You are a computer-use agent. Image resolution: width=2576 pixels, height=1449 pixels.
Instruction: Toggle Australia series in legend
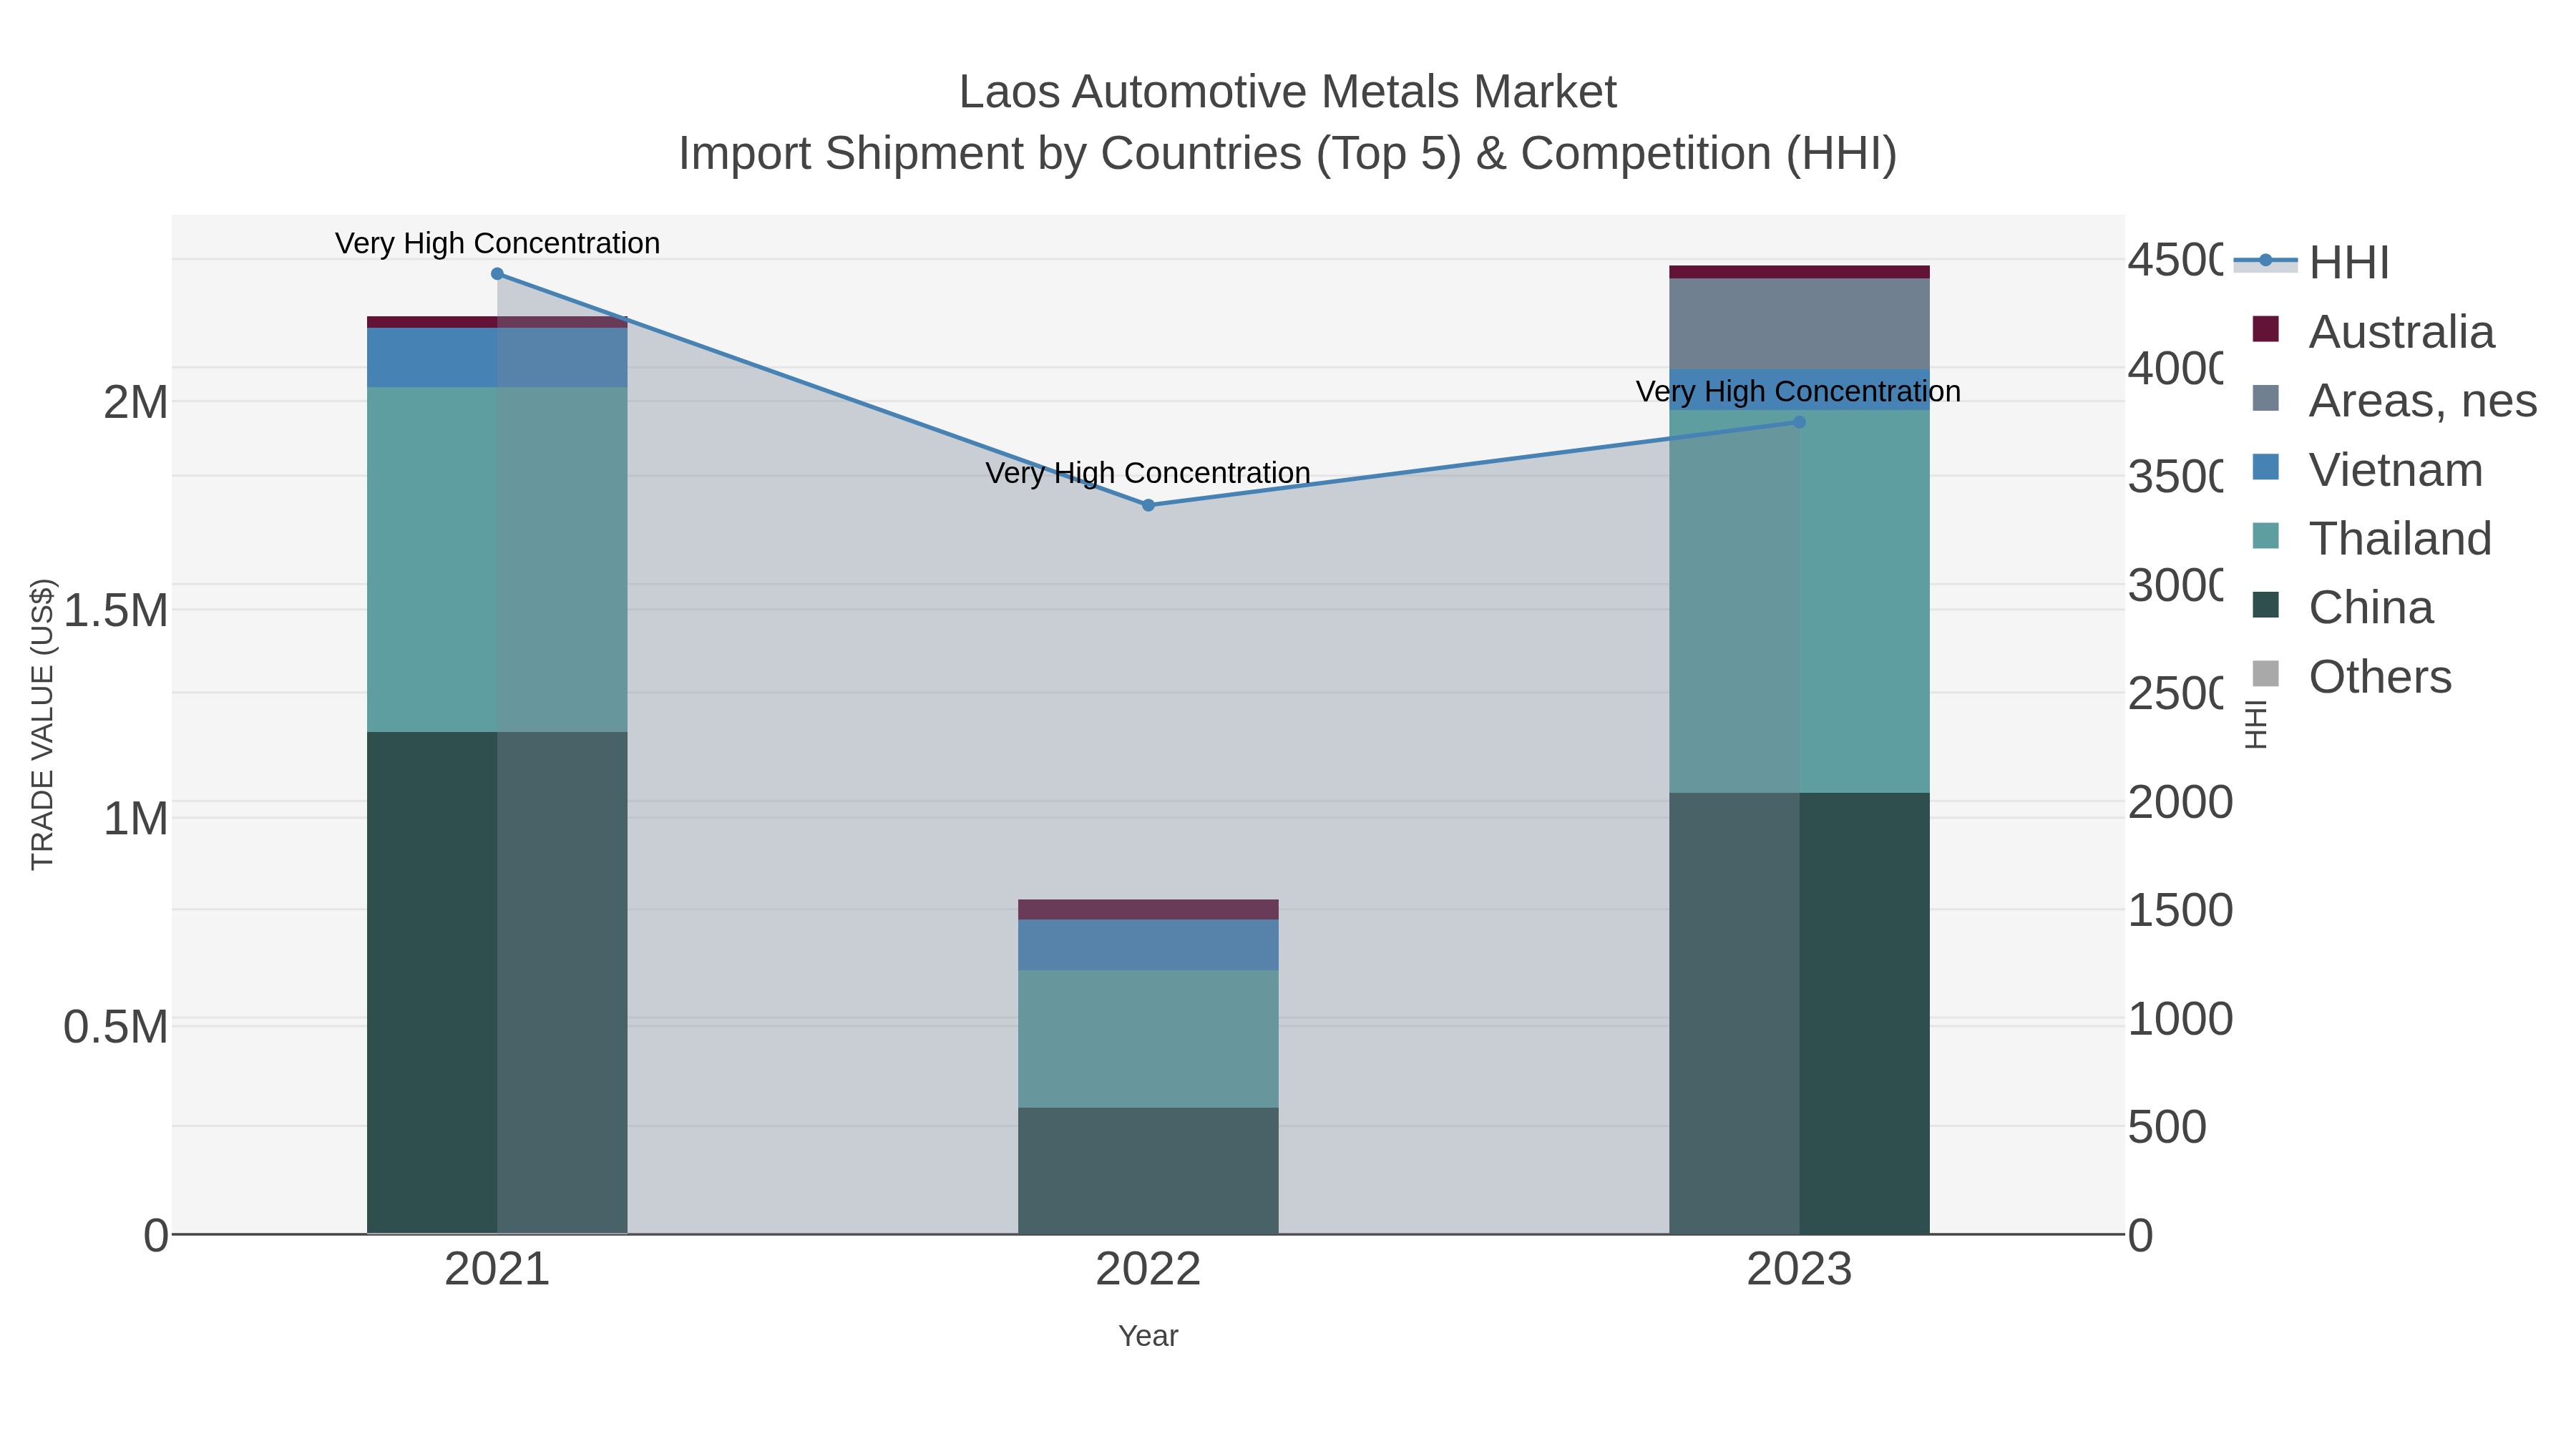pos(2373,331)
